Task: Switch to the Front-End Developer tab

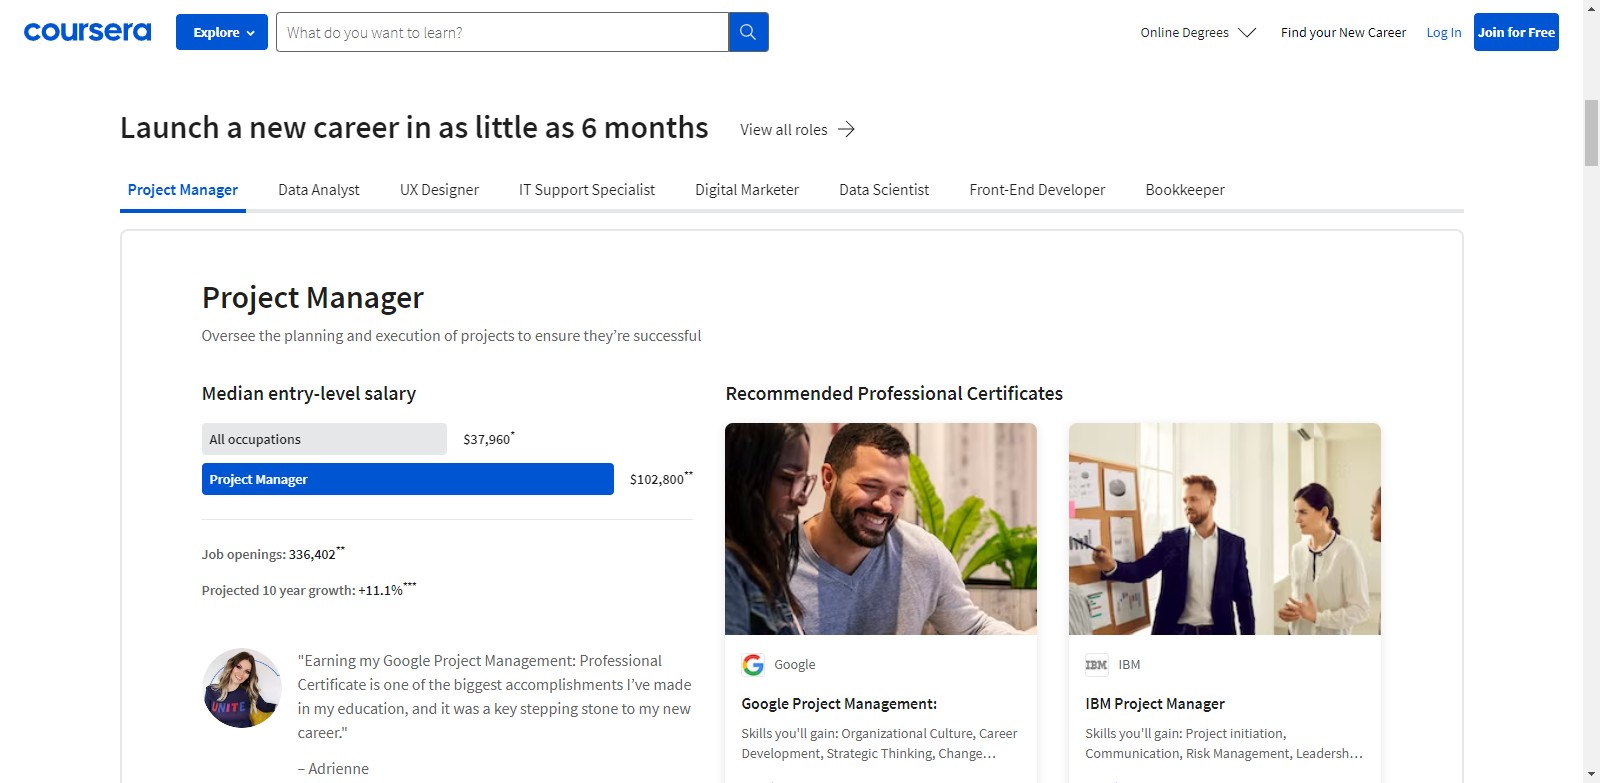Action: pyautogui.click(x=1037, y=189)
